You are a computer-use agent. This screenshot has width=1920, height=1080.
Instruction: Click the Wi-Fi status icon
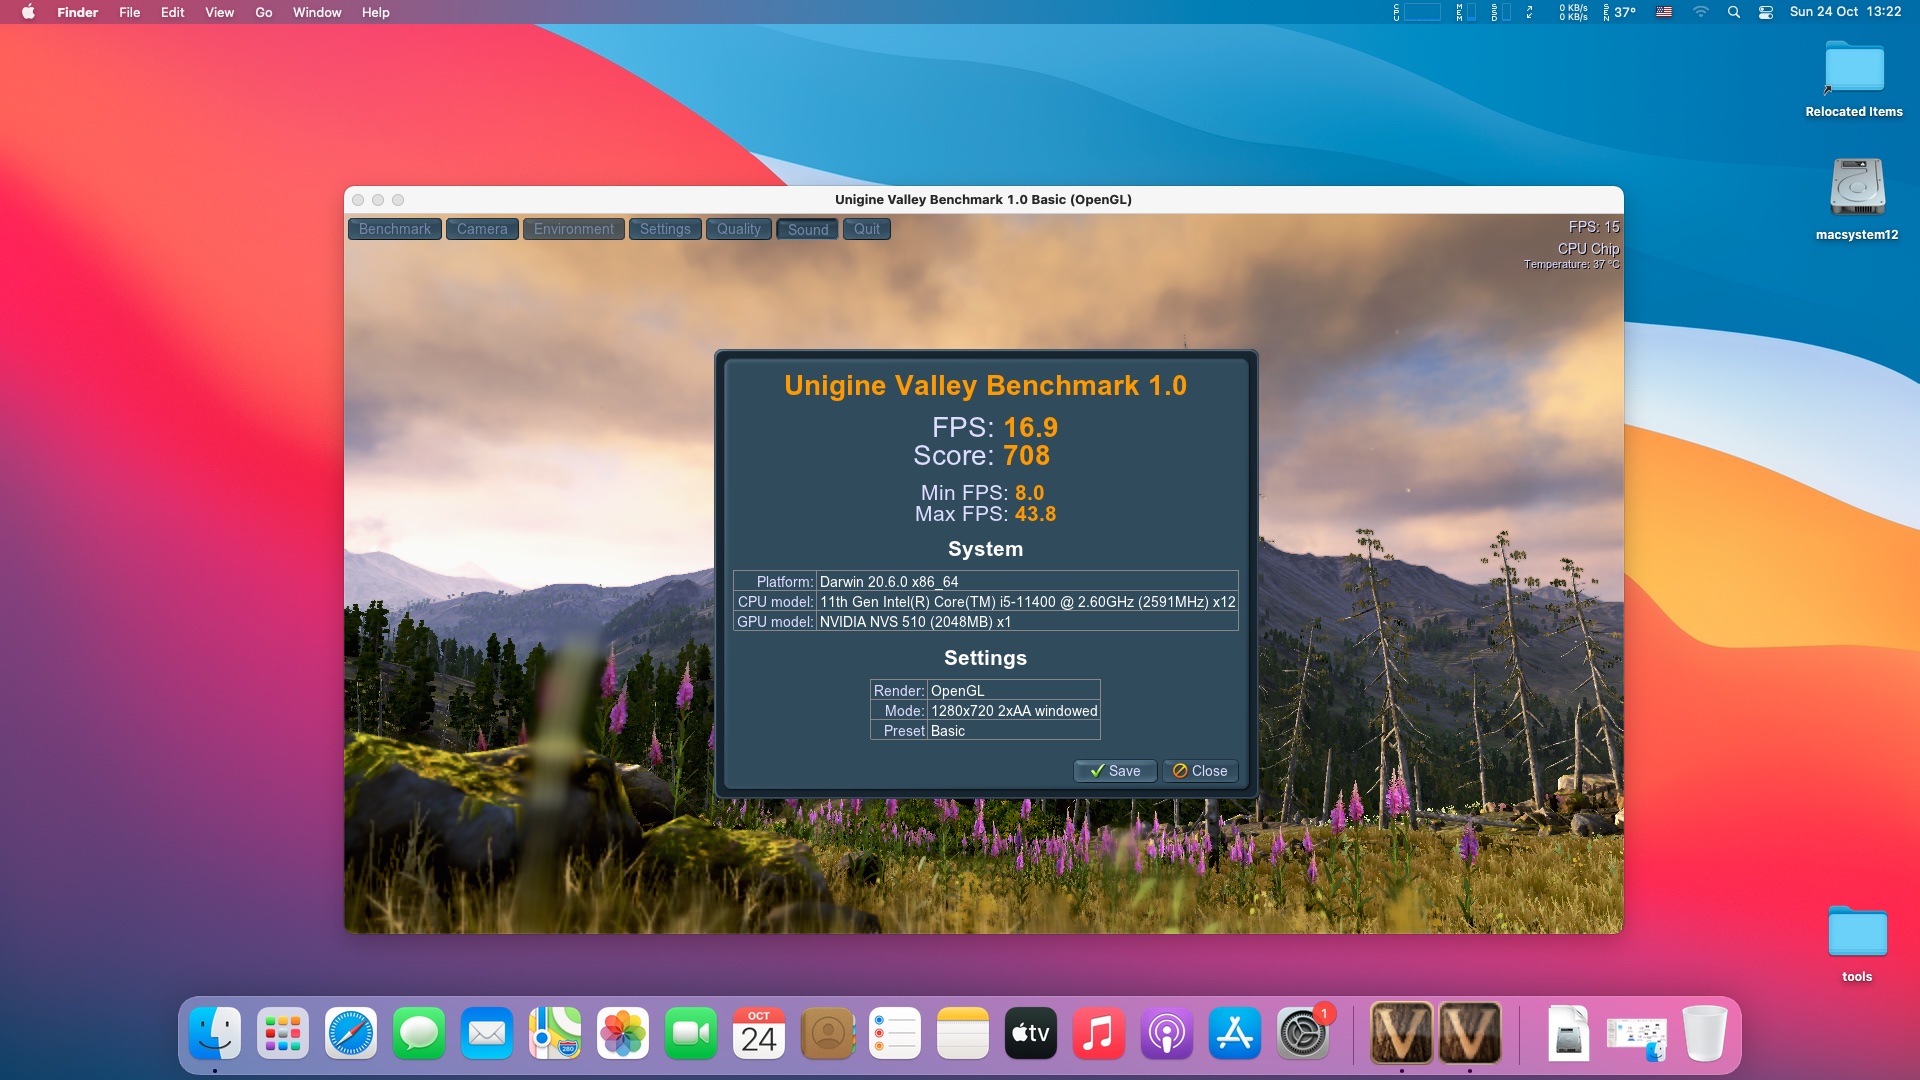1700,12
